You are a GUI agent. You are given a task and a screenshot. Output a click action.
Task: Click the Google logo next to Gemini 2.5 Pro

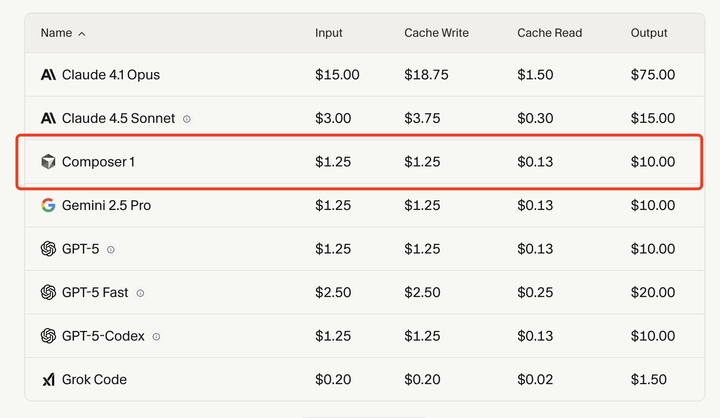tap(48, 205)
